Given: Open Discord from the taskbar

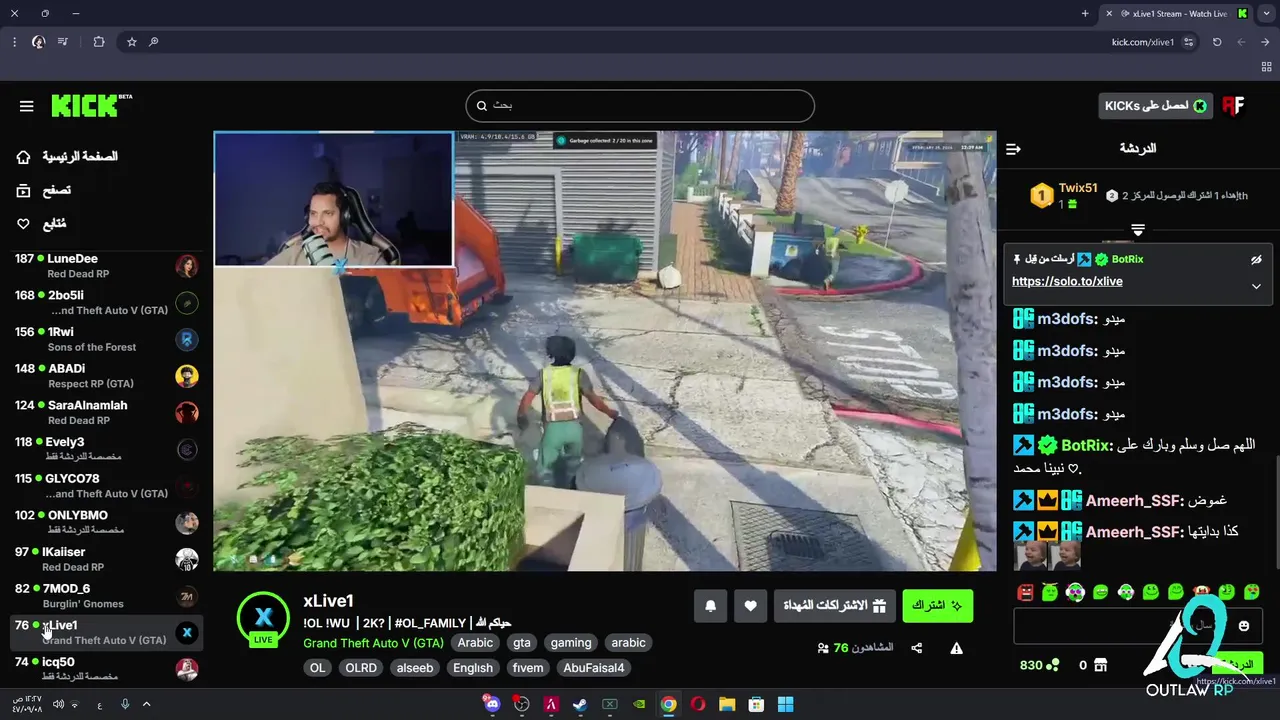Looking at the screenshot, I should click(x=492, y=705).
